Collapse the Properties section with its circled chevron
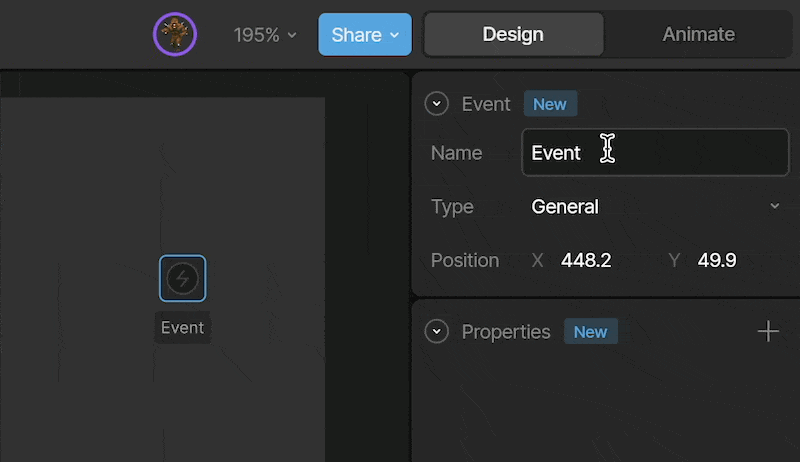 point(436,331)
